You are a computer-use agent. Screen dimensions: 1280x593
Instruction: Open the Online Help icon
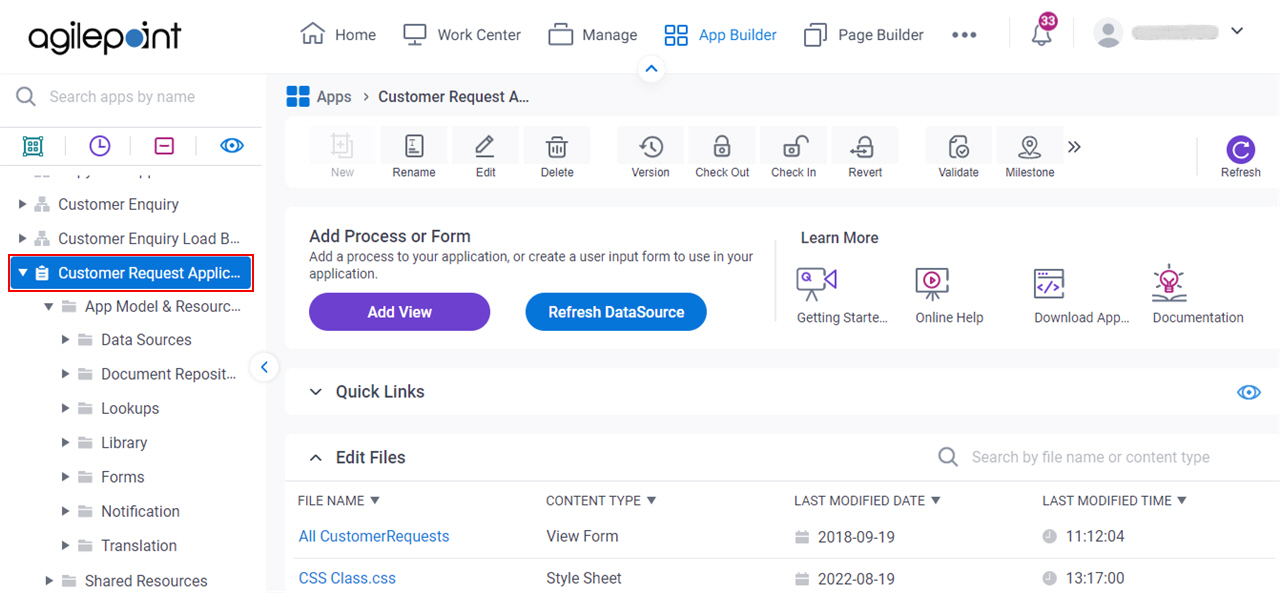tap(932, 284)
